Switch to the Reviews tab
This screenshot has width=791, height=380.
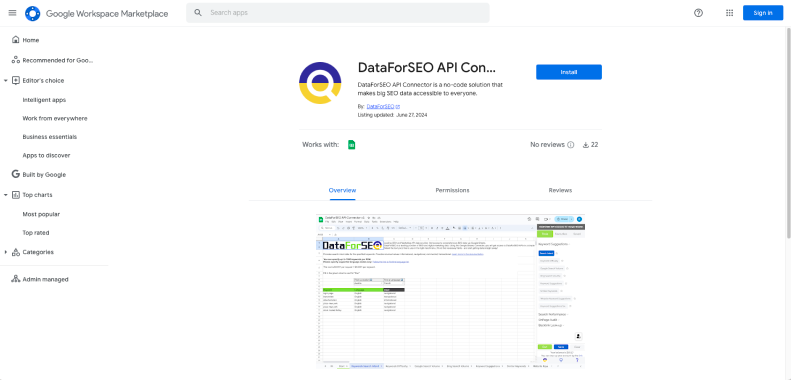(x=560, y=190)
